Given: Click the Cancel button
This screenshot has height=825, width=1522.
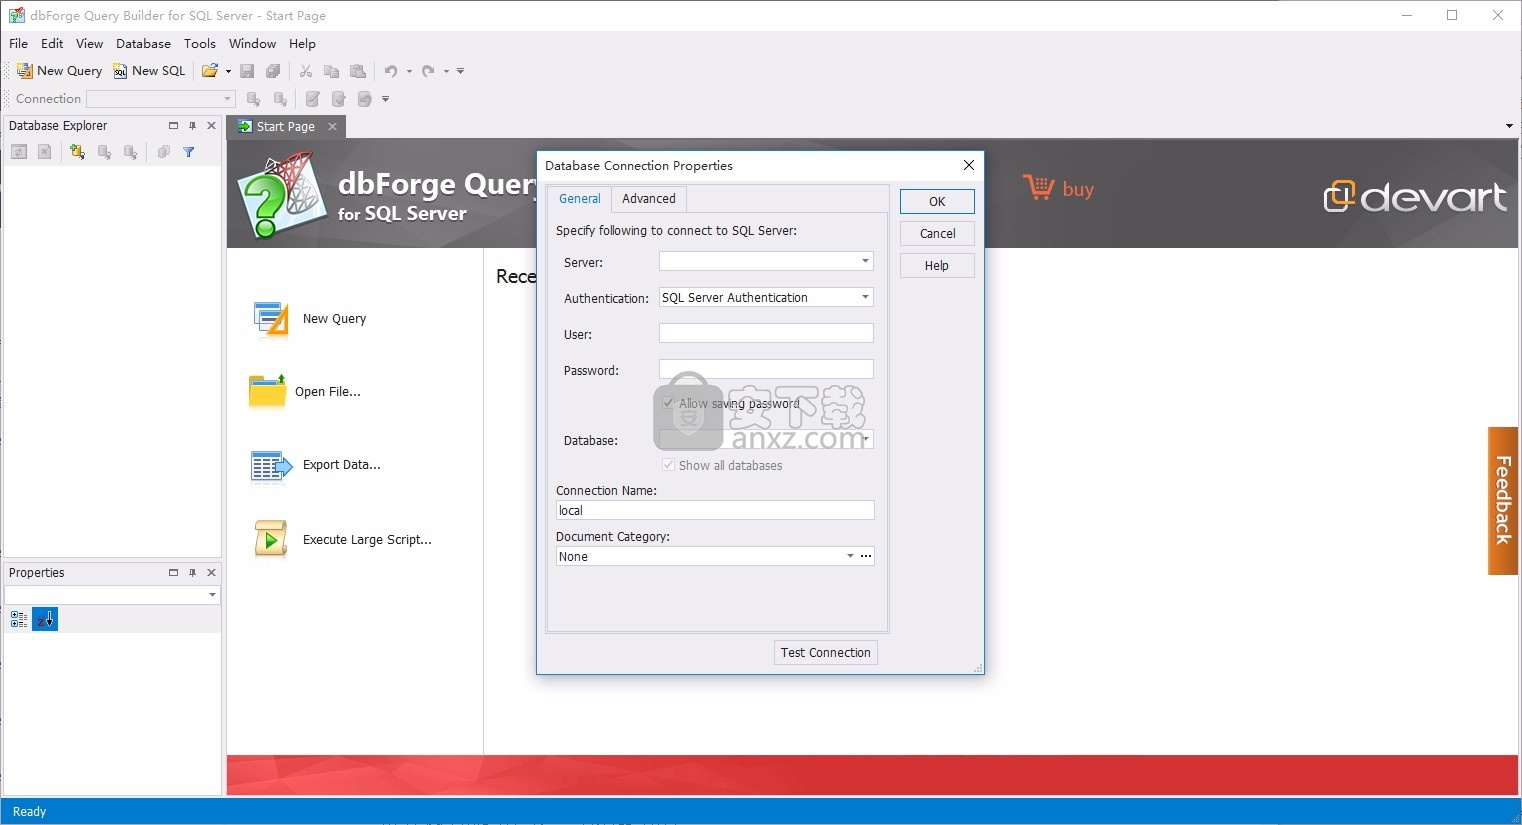Looking at the screenshot, I should point(937,233).
